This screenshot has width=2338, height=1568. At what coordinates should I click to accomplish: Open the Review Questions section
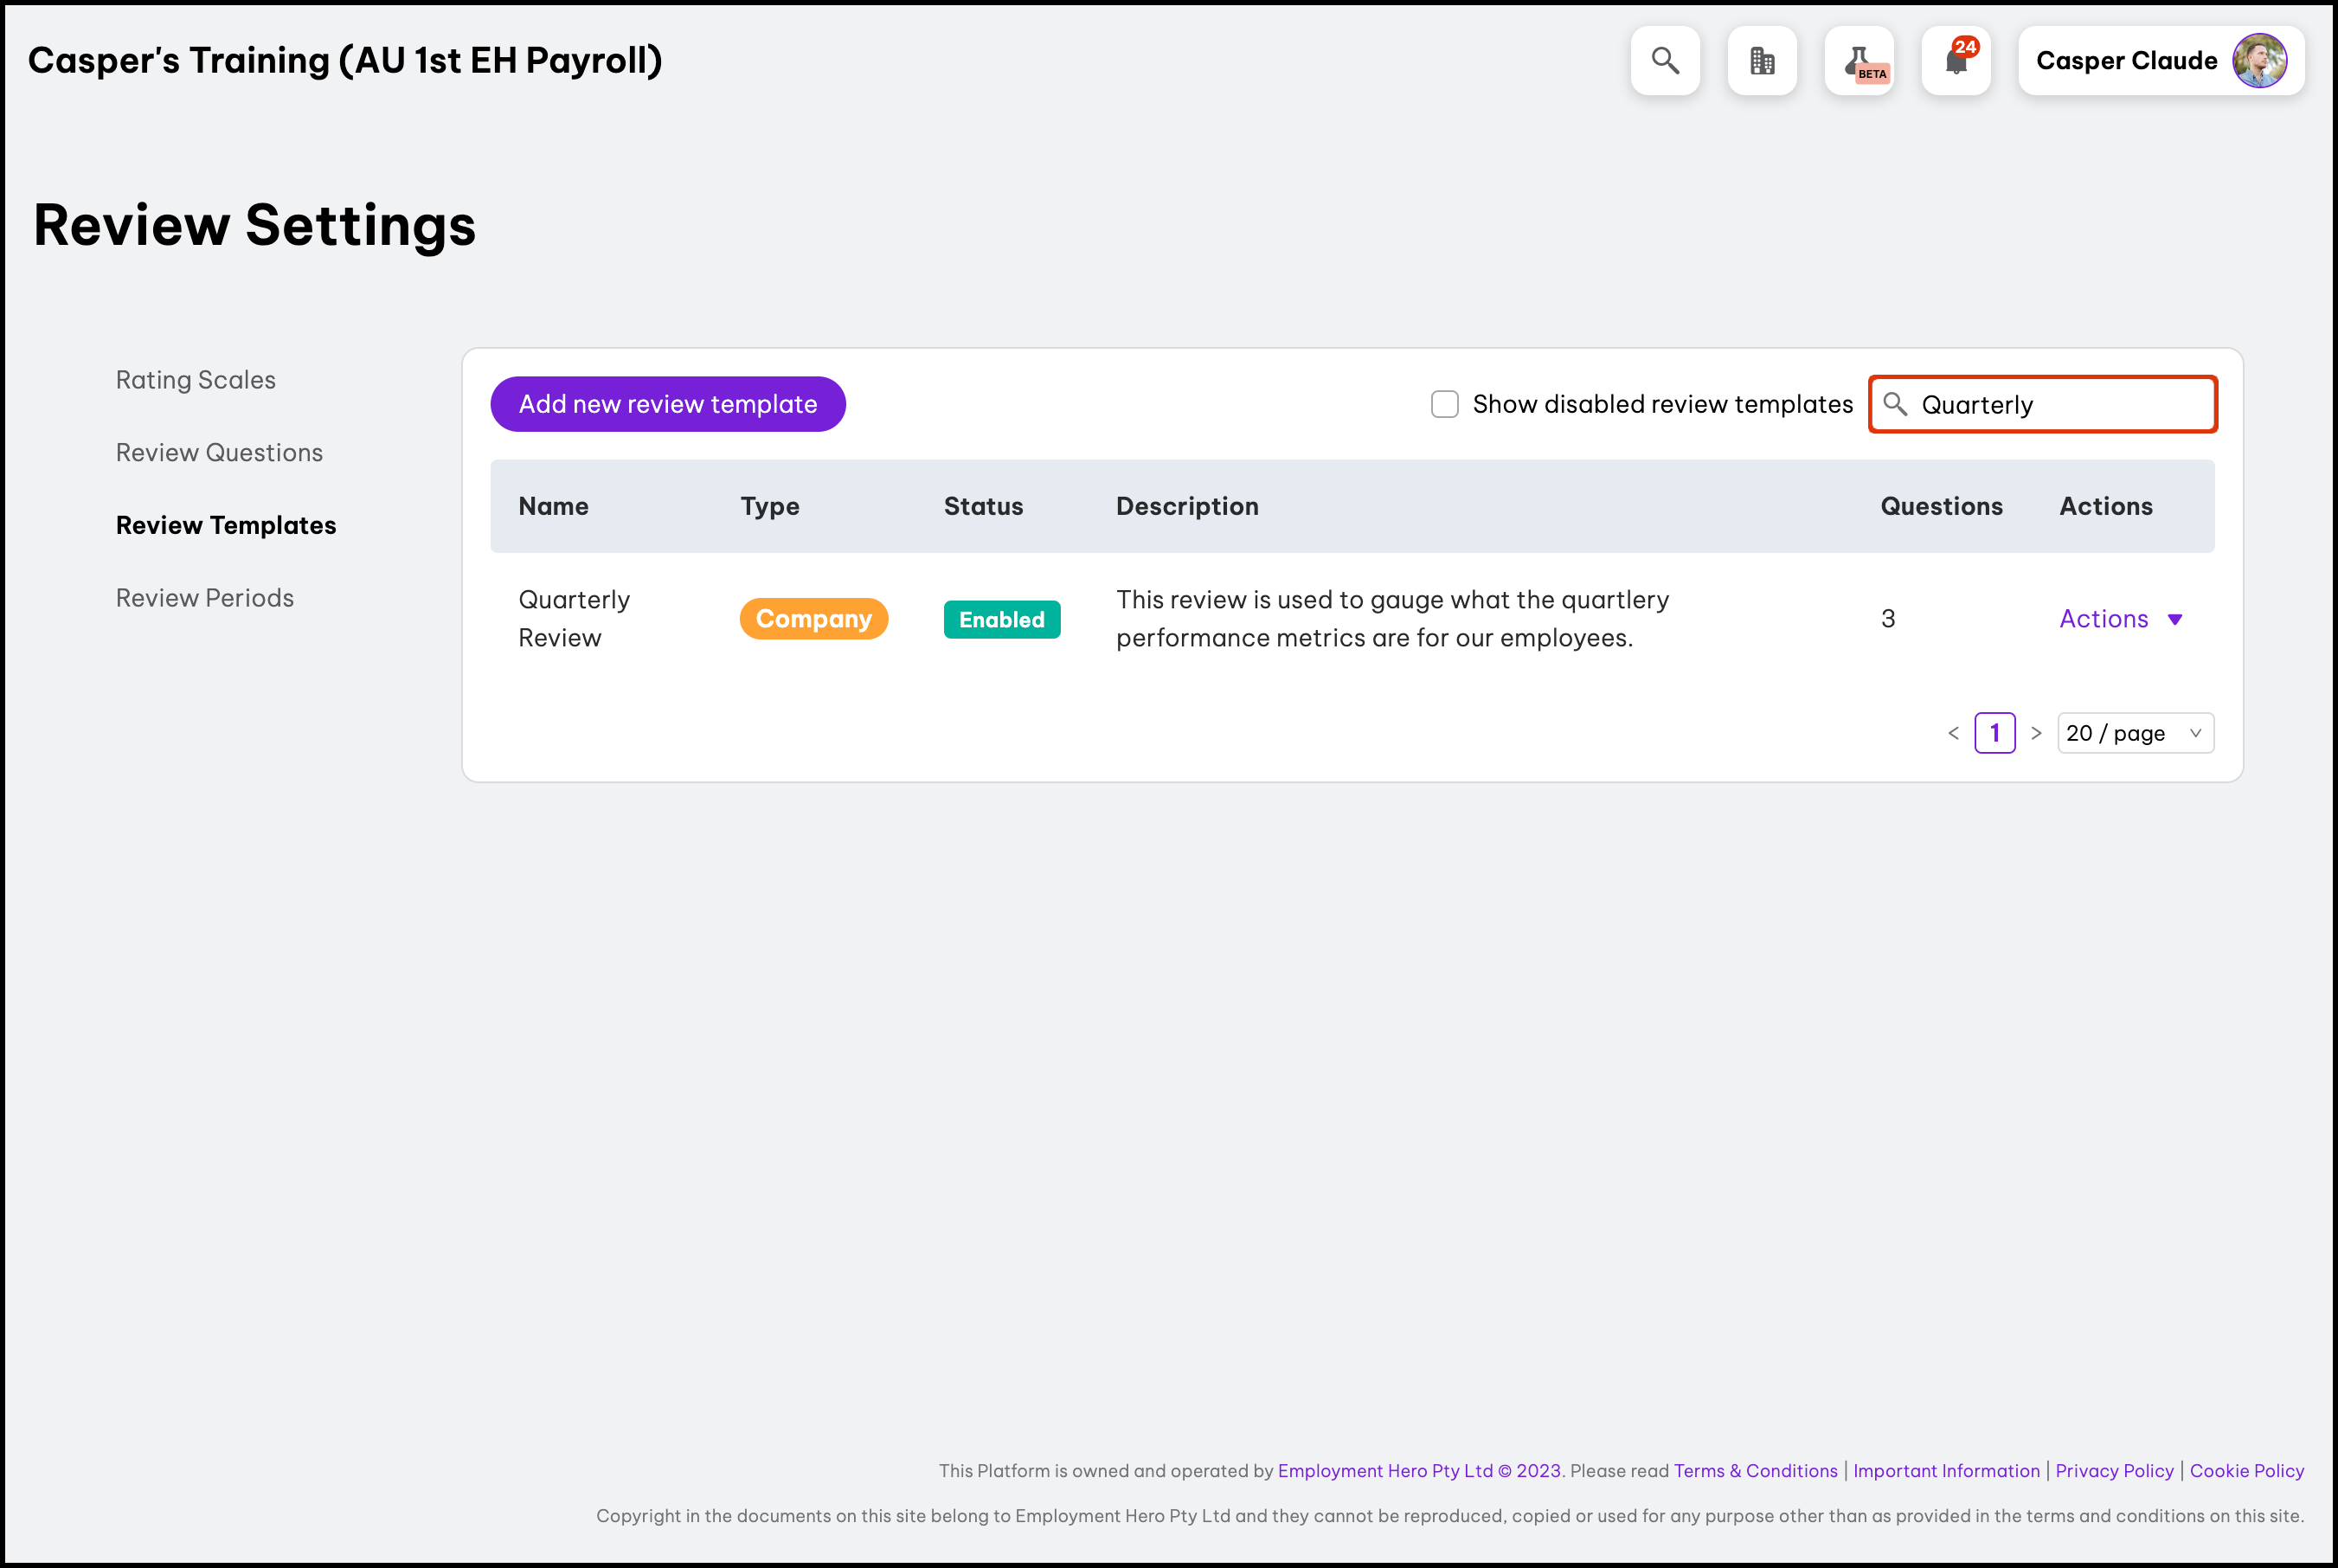[x=219, y=453]
